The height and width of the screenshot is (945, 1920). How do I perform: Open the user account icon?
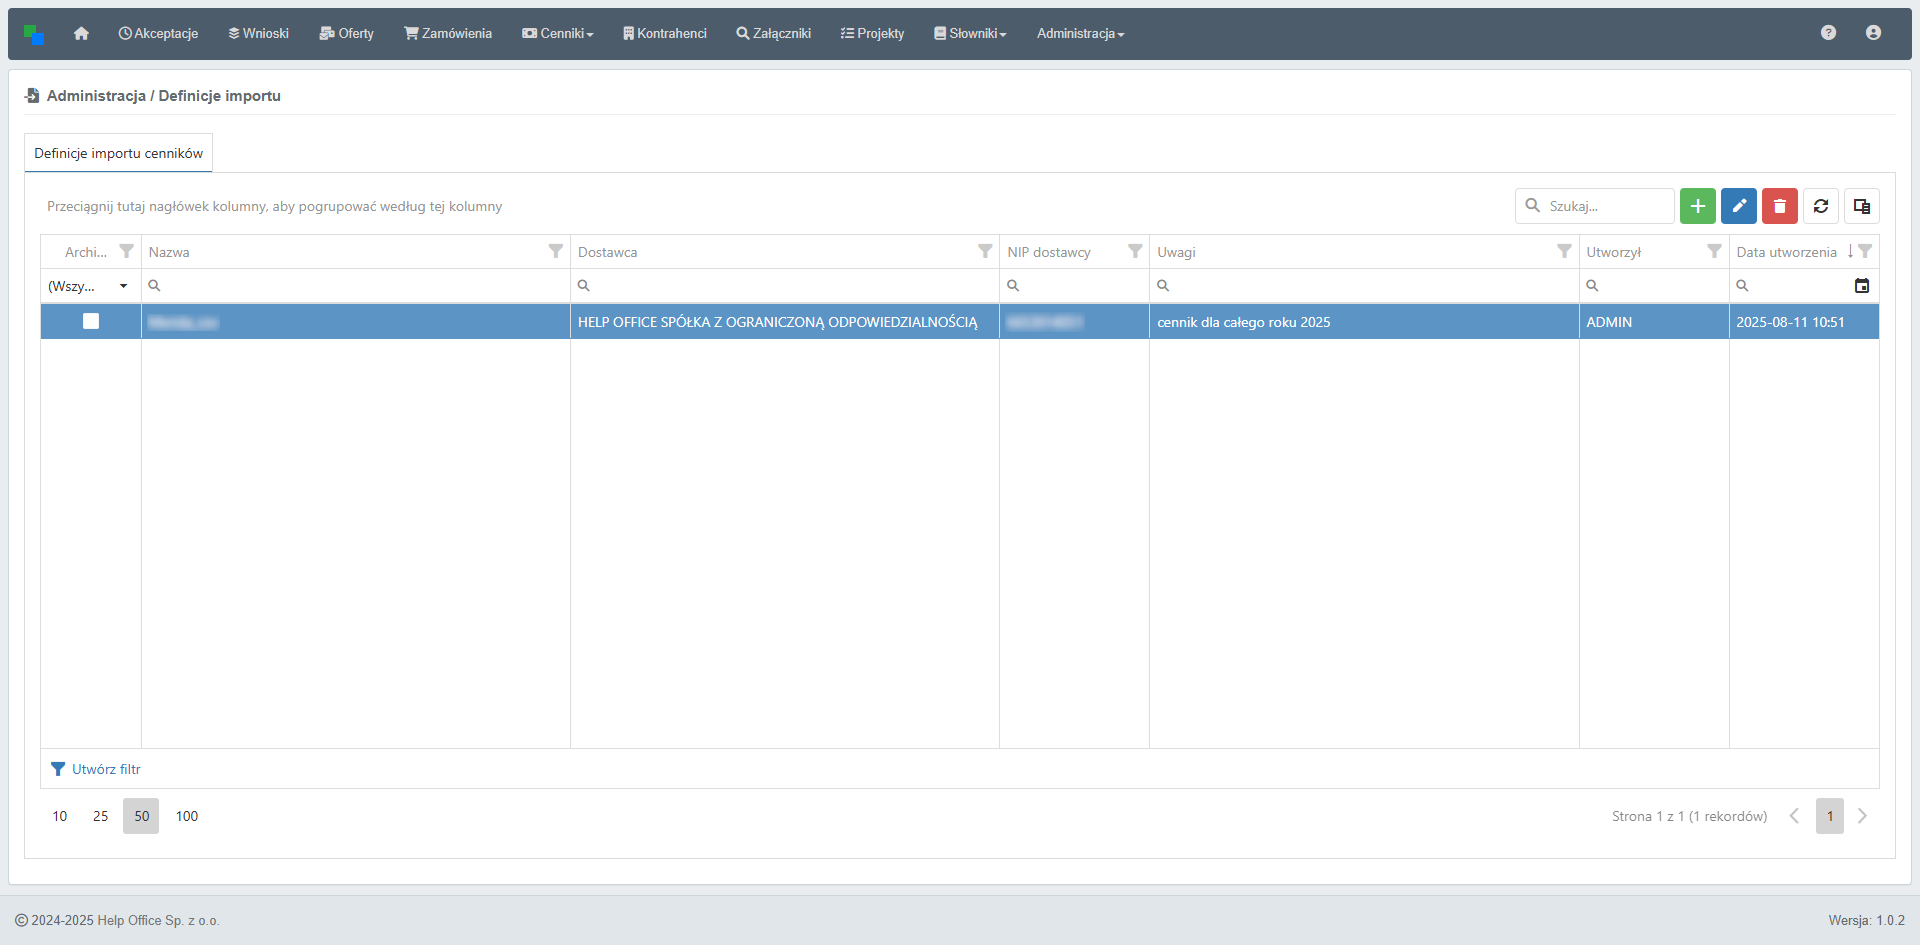point(1873,33)
